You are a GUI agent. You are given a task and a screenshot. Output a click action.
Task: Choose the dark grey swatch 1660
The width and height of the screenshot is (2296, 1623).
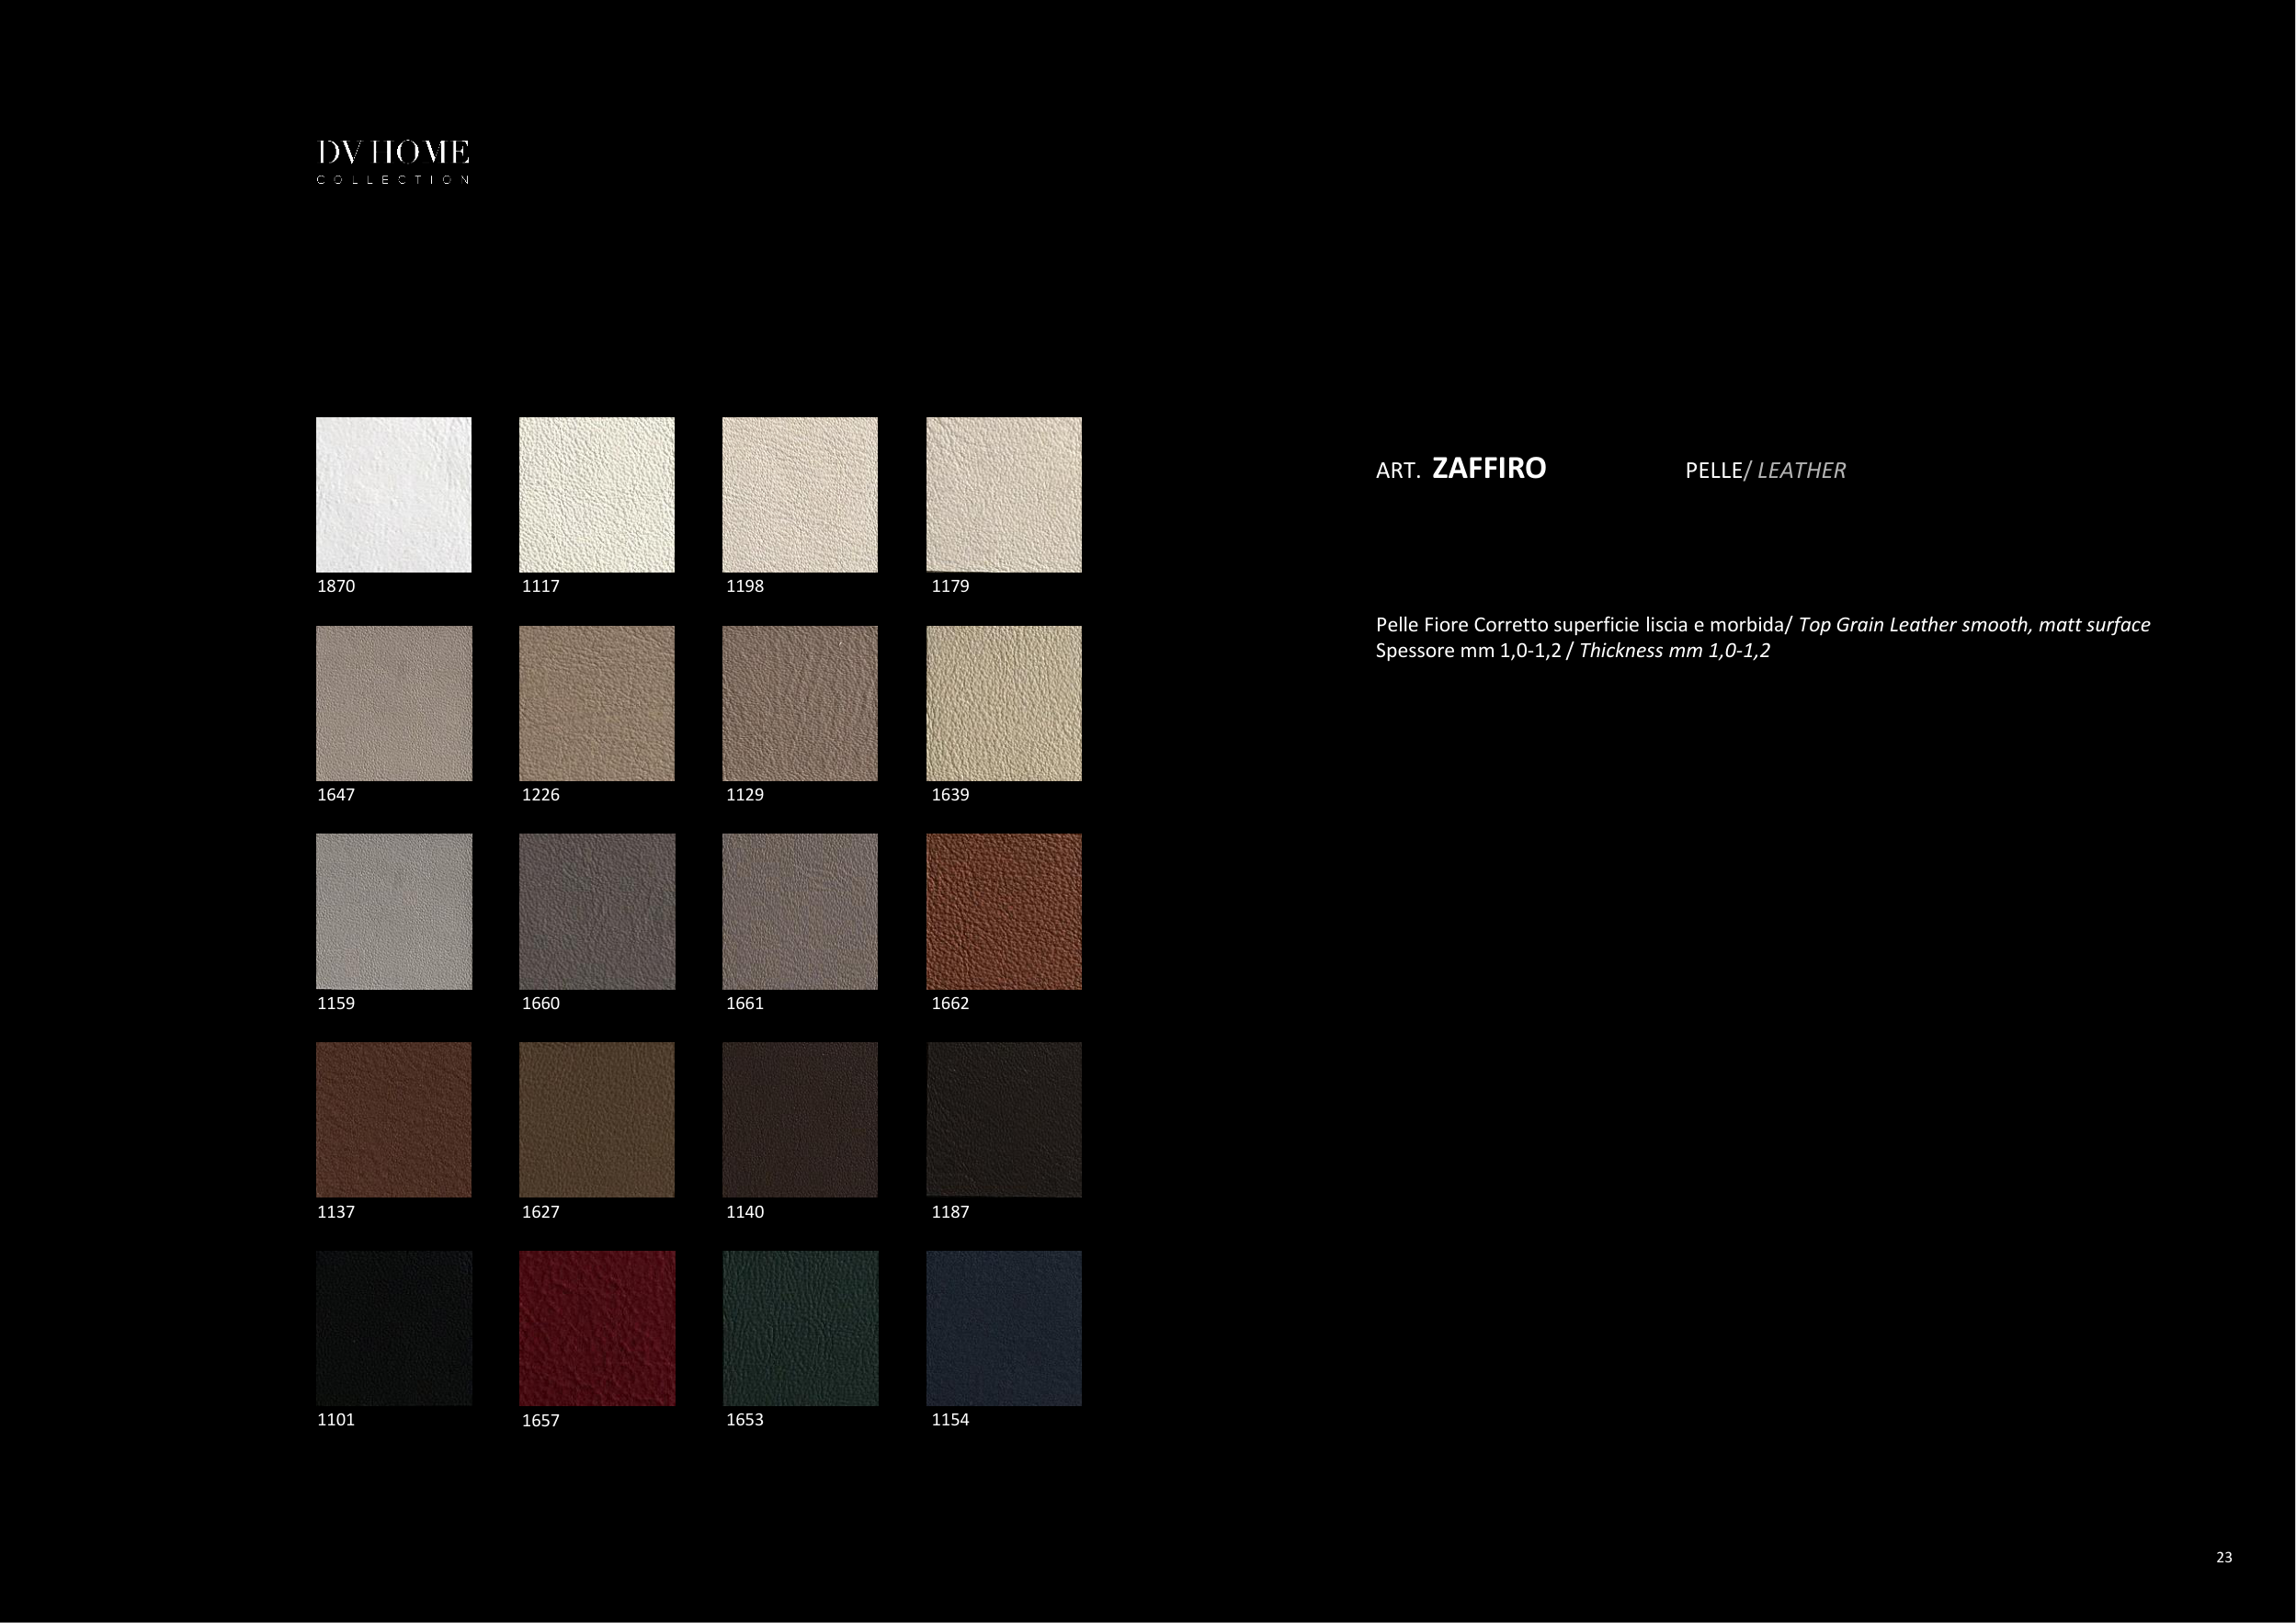596,911
